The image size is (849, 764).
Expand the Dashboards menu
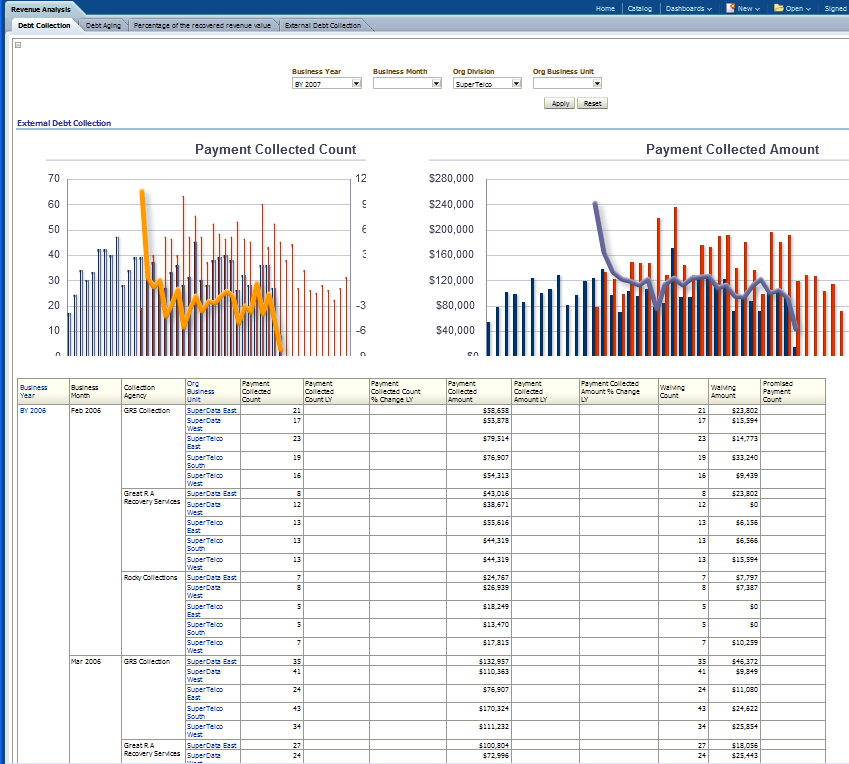(x=688, y=9)
